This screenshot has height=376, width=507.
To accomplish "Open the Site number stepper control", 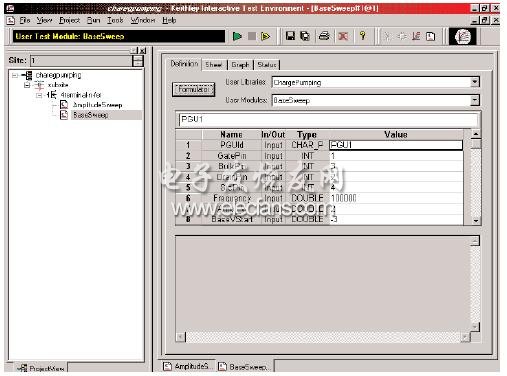I will pos(138,61).
